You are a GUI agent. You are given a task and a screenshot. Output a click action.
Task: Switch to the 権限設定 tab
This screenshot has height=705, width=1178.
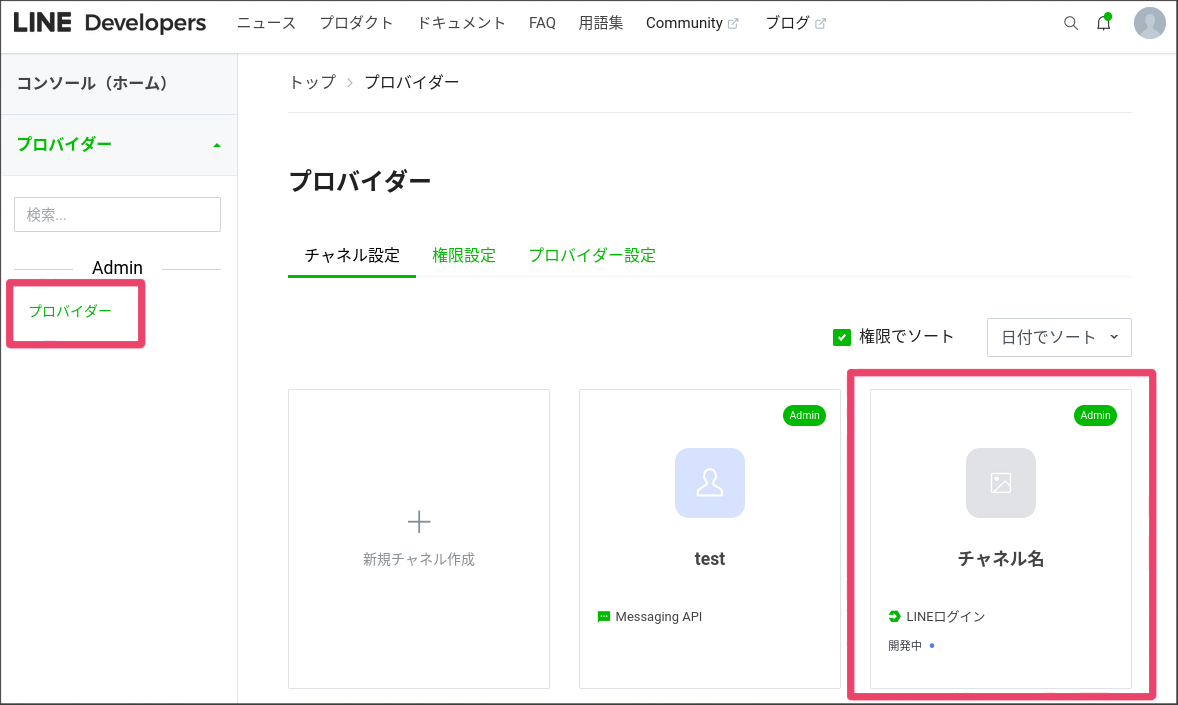(464, 255)
